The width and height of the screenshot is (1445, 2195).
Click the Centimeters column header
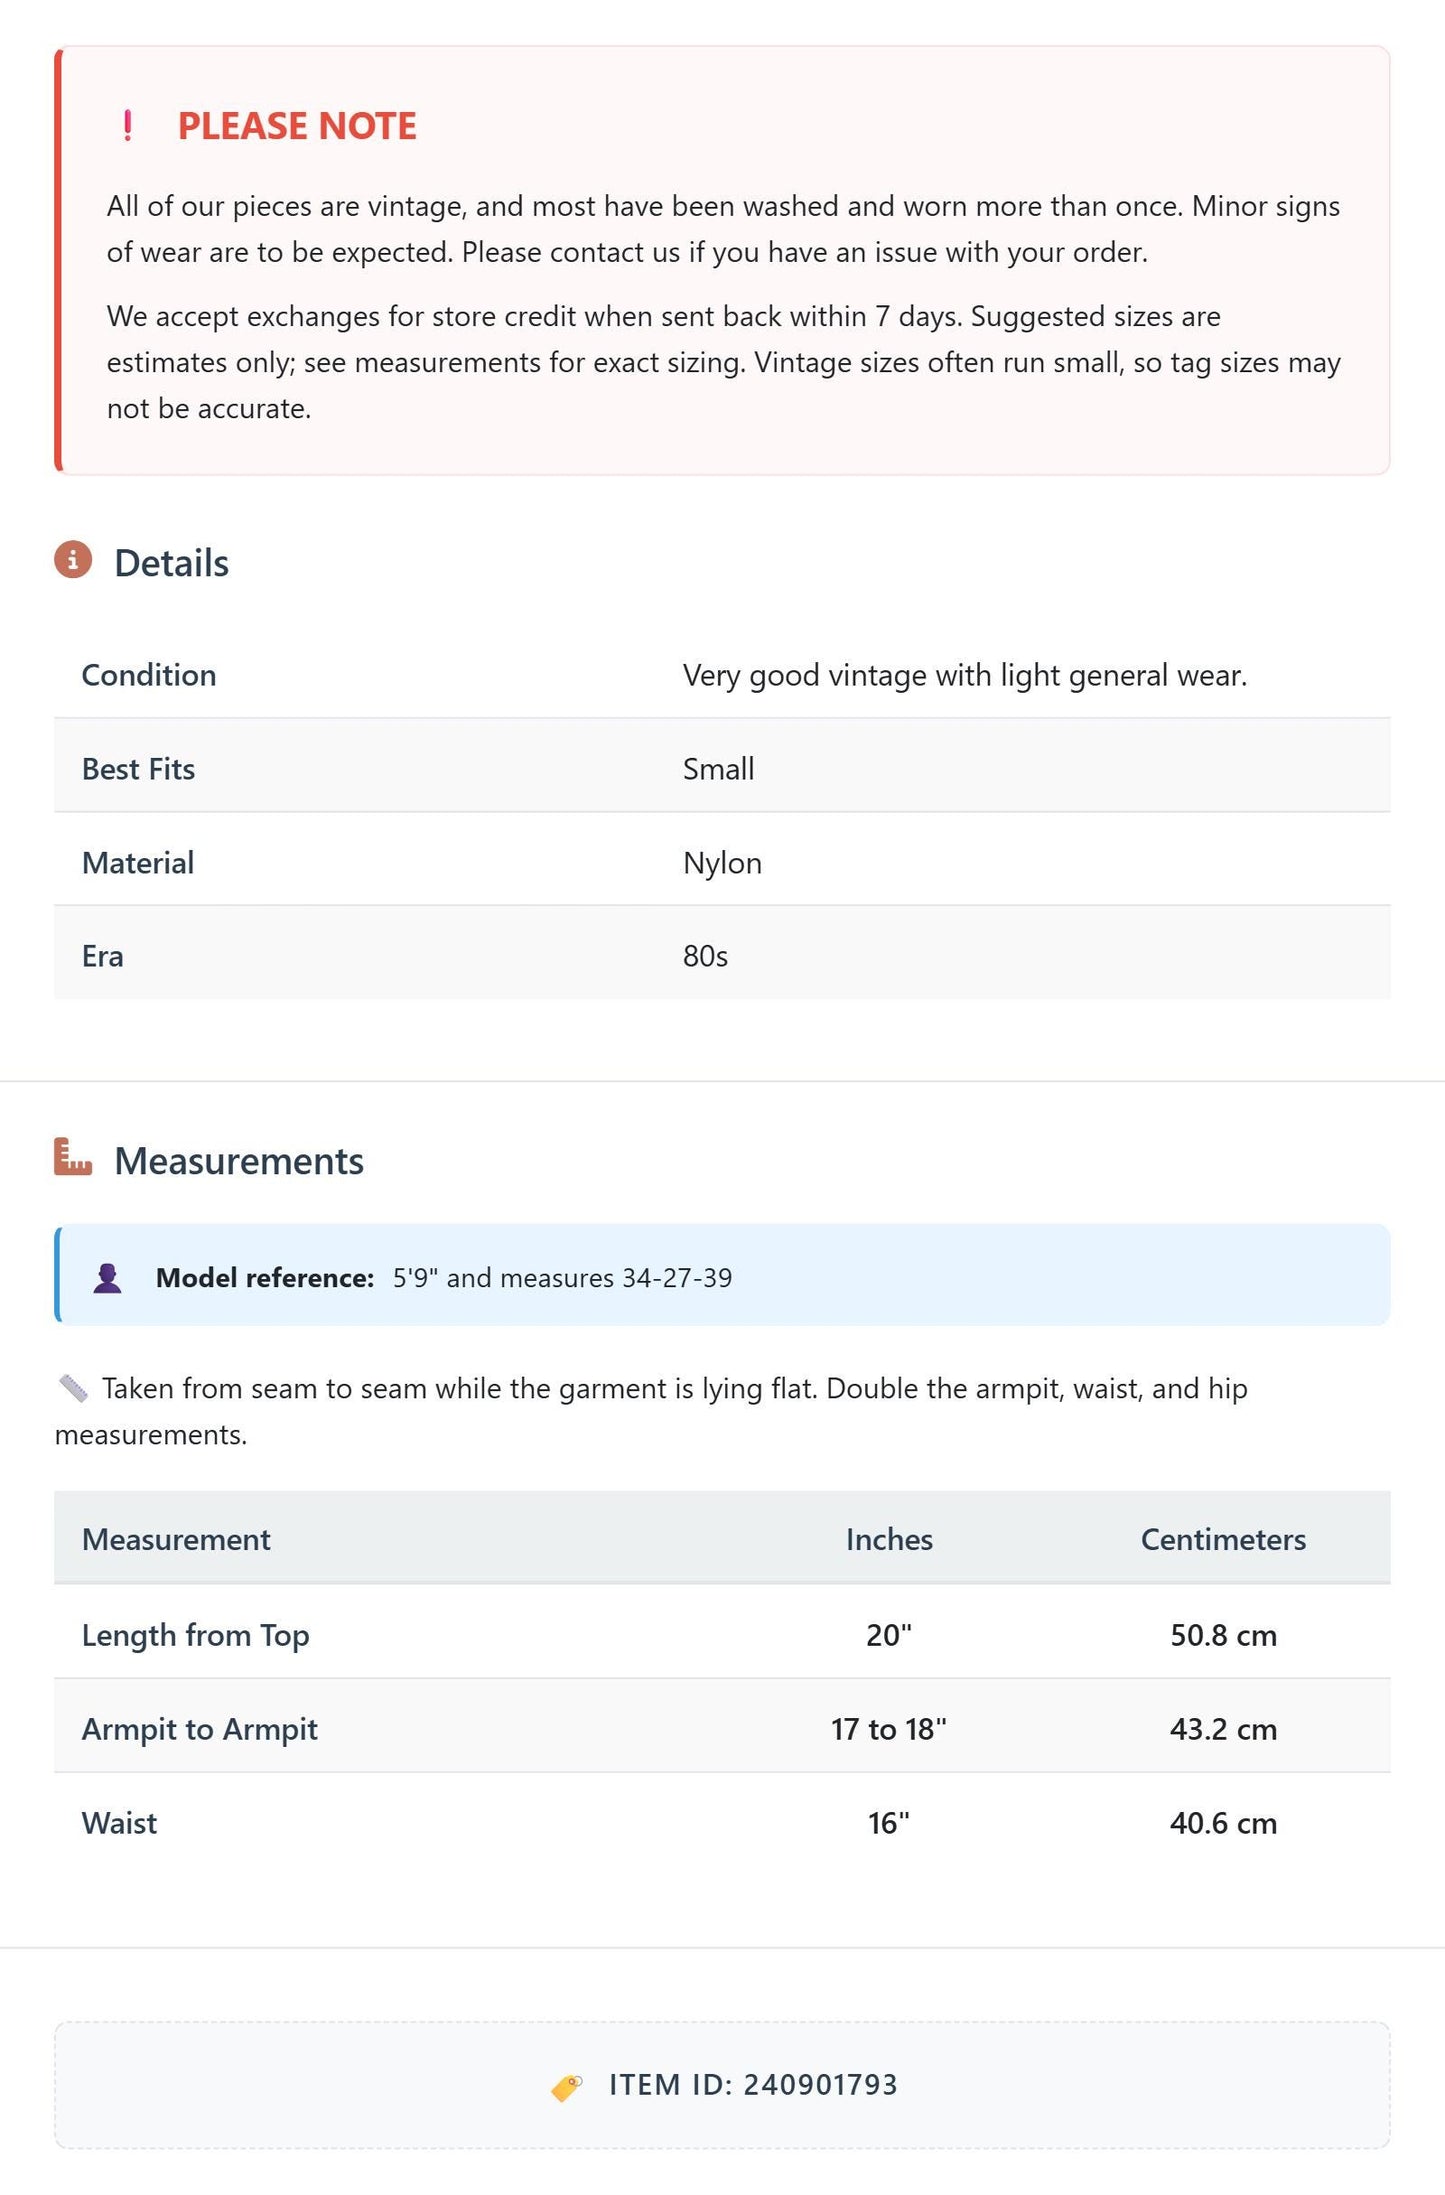[1223, 1539]
